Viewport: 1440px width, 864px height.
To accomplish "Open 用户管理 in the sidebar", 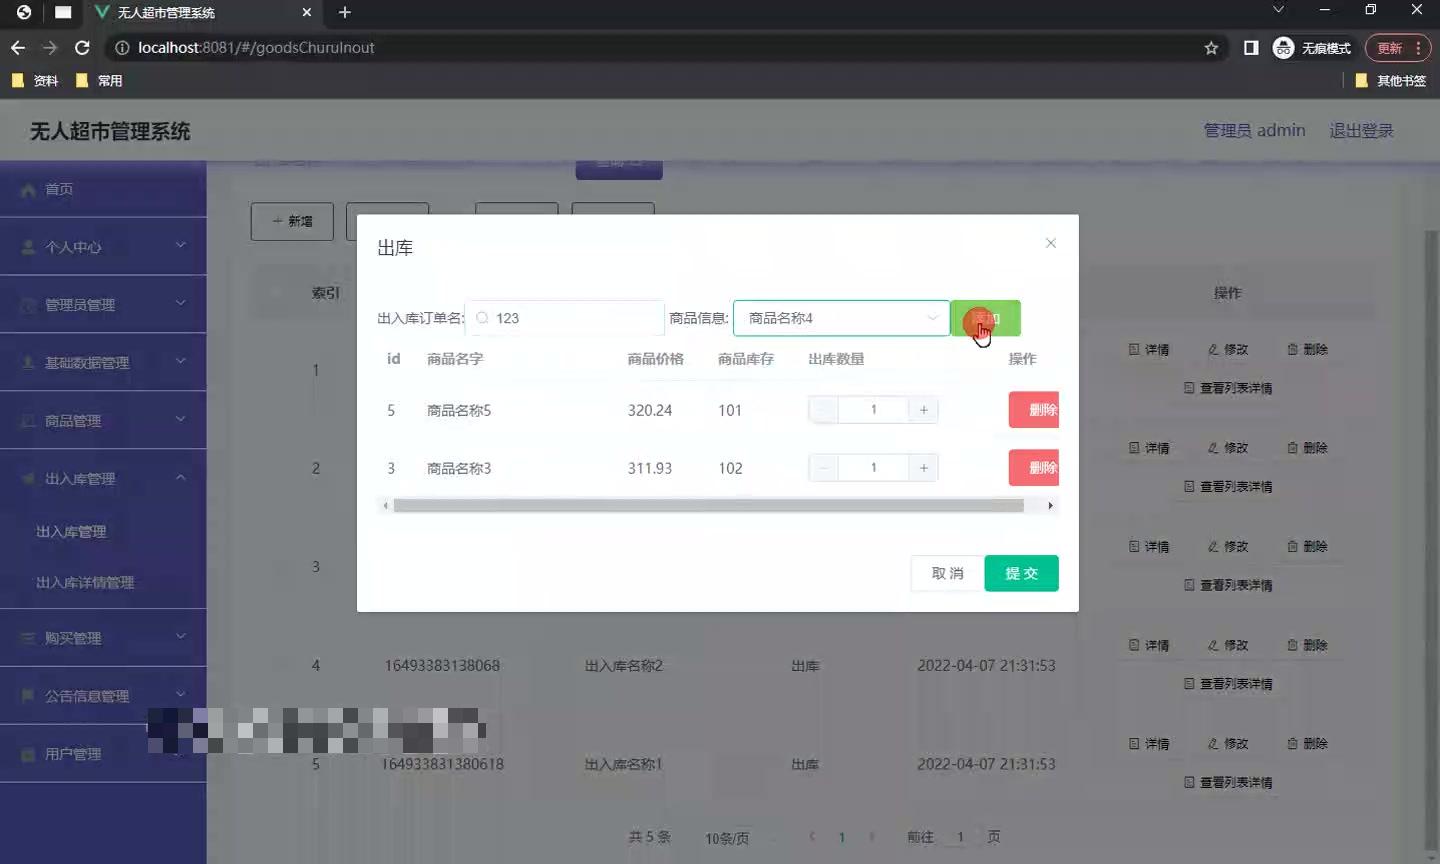I will click(x=103, y=754).
